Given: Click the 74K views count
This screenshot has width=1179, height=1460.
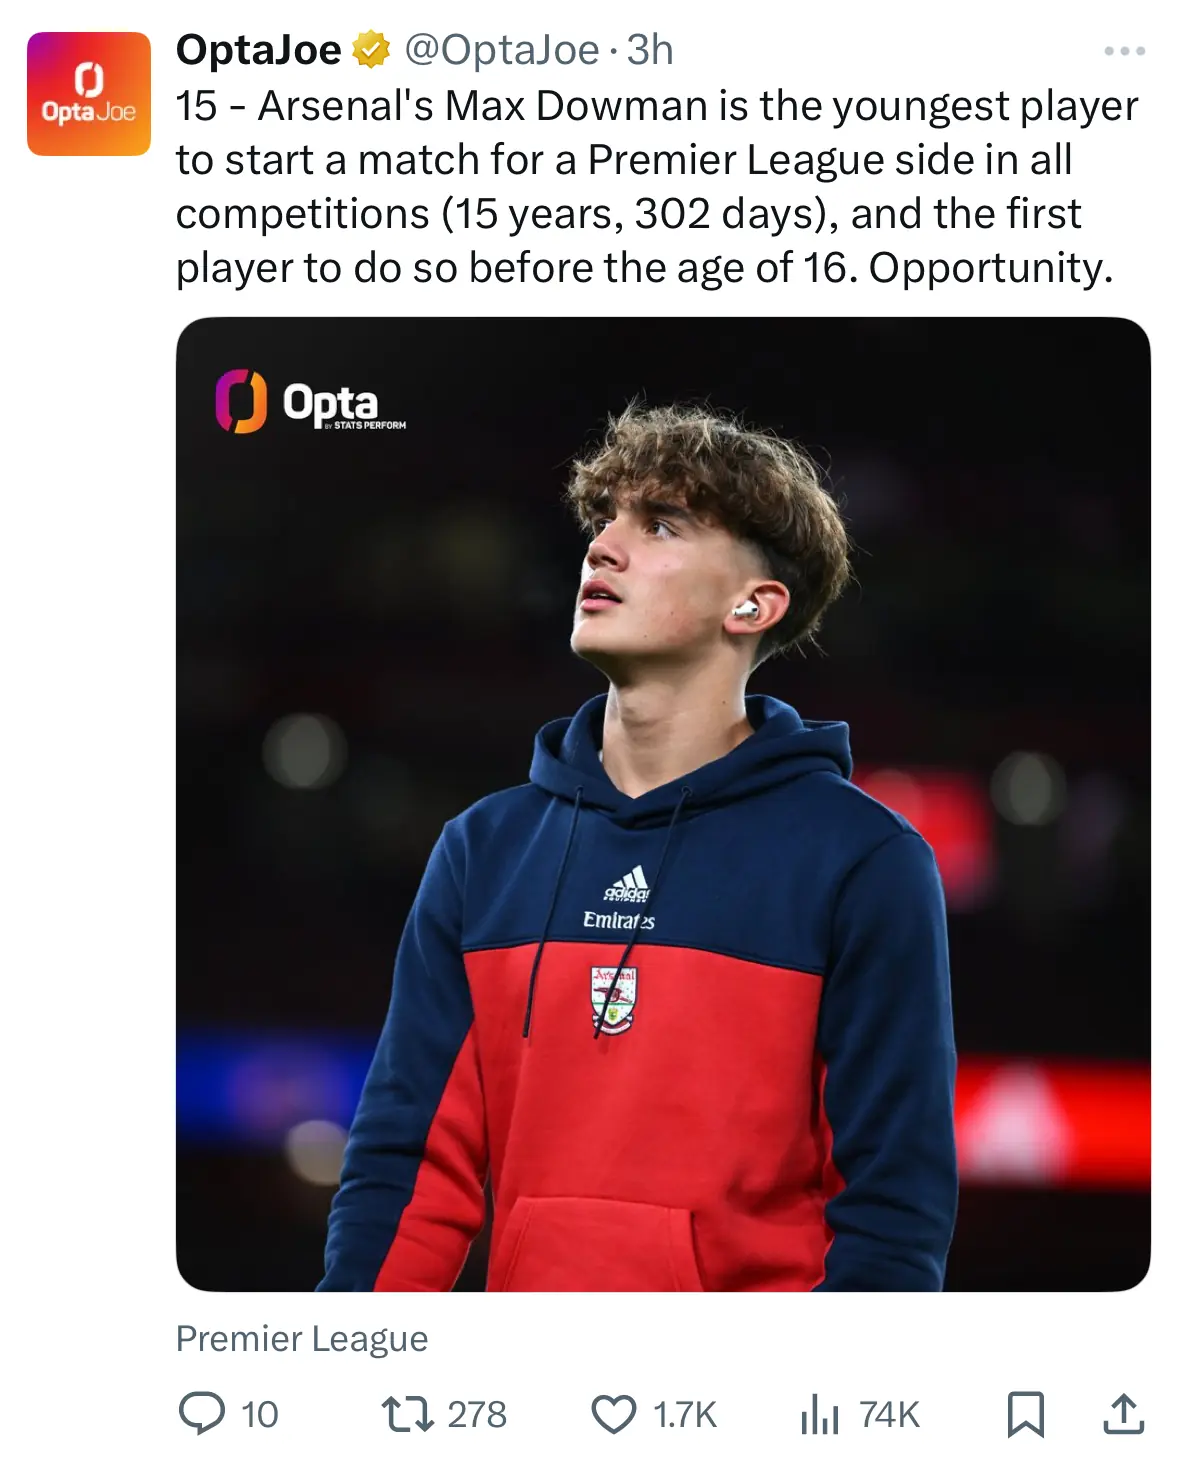Looking at the screenshot, I should (889, 1415).
